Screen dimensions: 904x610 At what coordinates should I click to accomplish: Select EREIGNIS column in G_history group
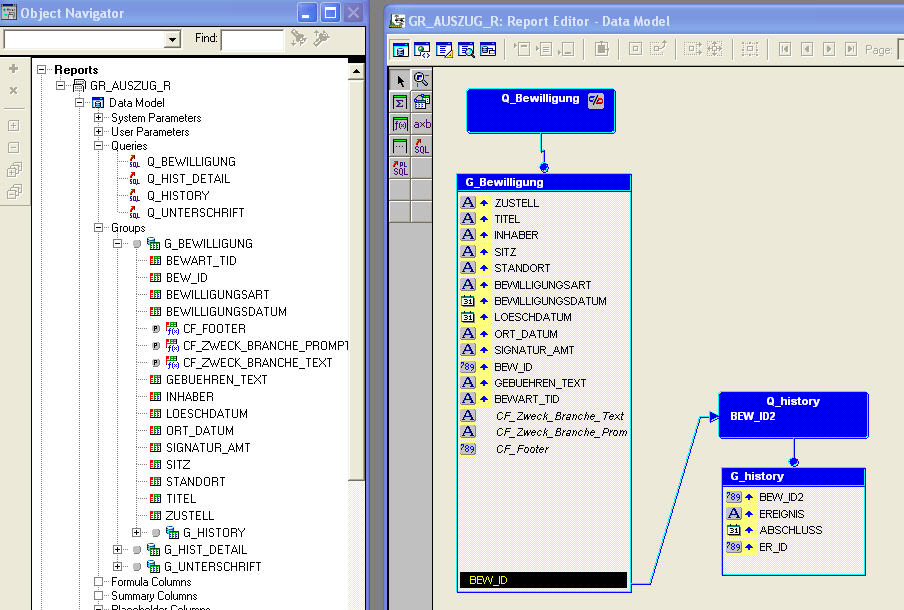tap(781, 514)
